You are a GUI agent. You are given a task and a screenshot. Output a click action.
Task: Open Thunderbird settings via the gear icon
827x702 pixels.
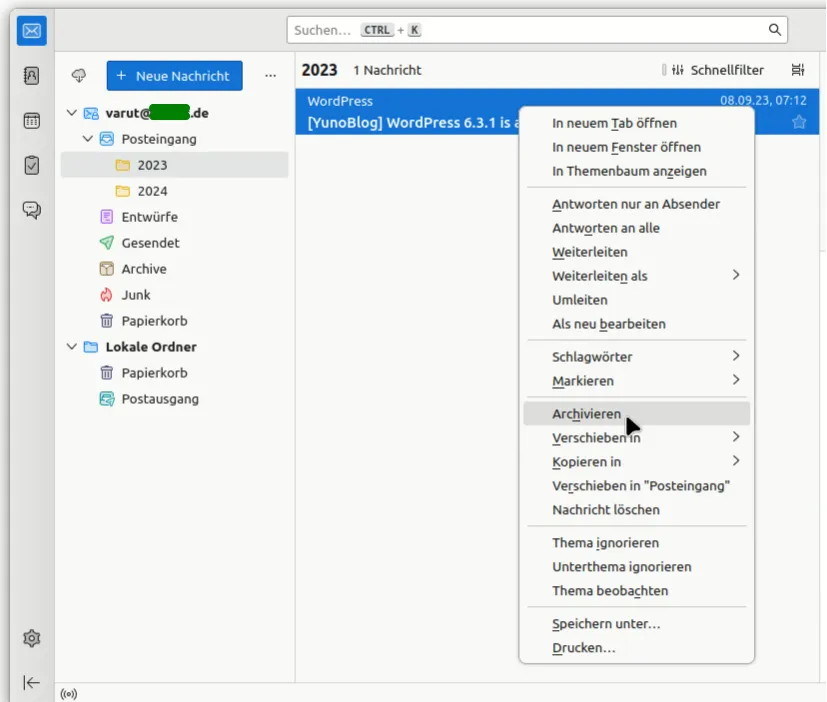31,638
